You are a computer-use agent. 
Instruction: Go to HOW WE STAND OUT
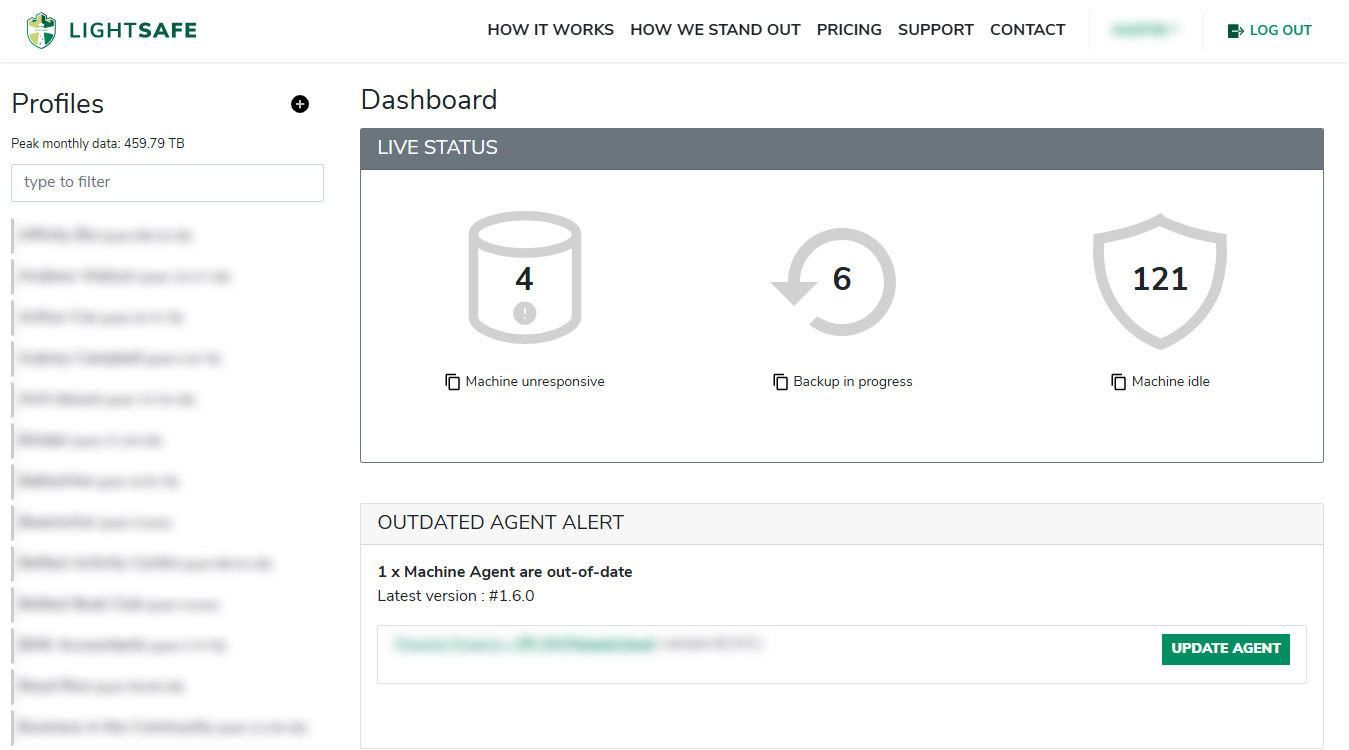(715, 30)
